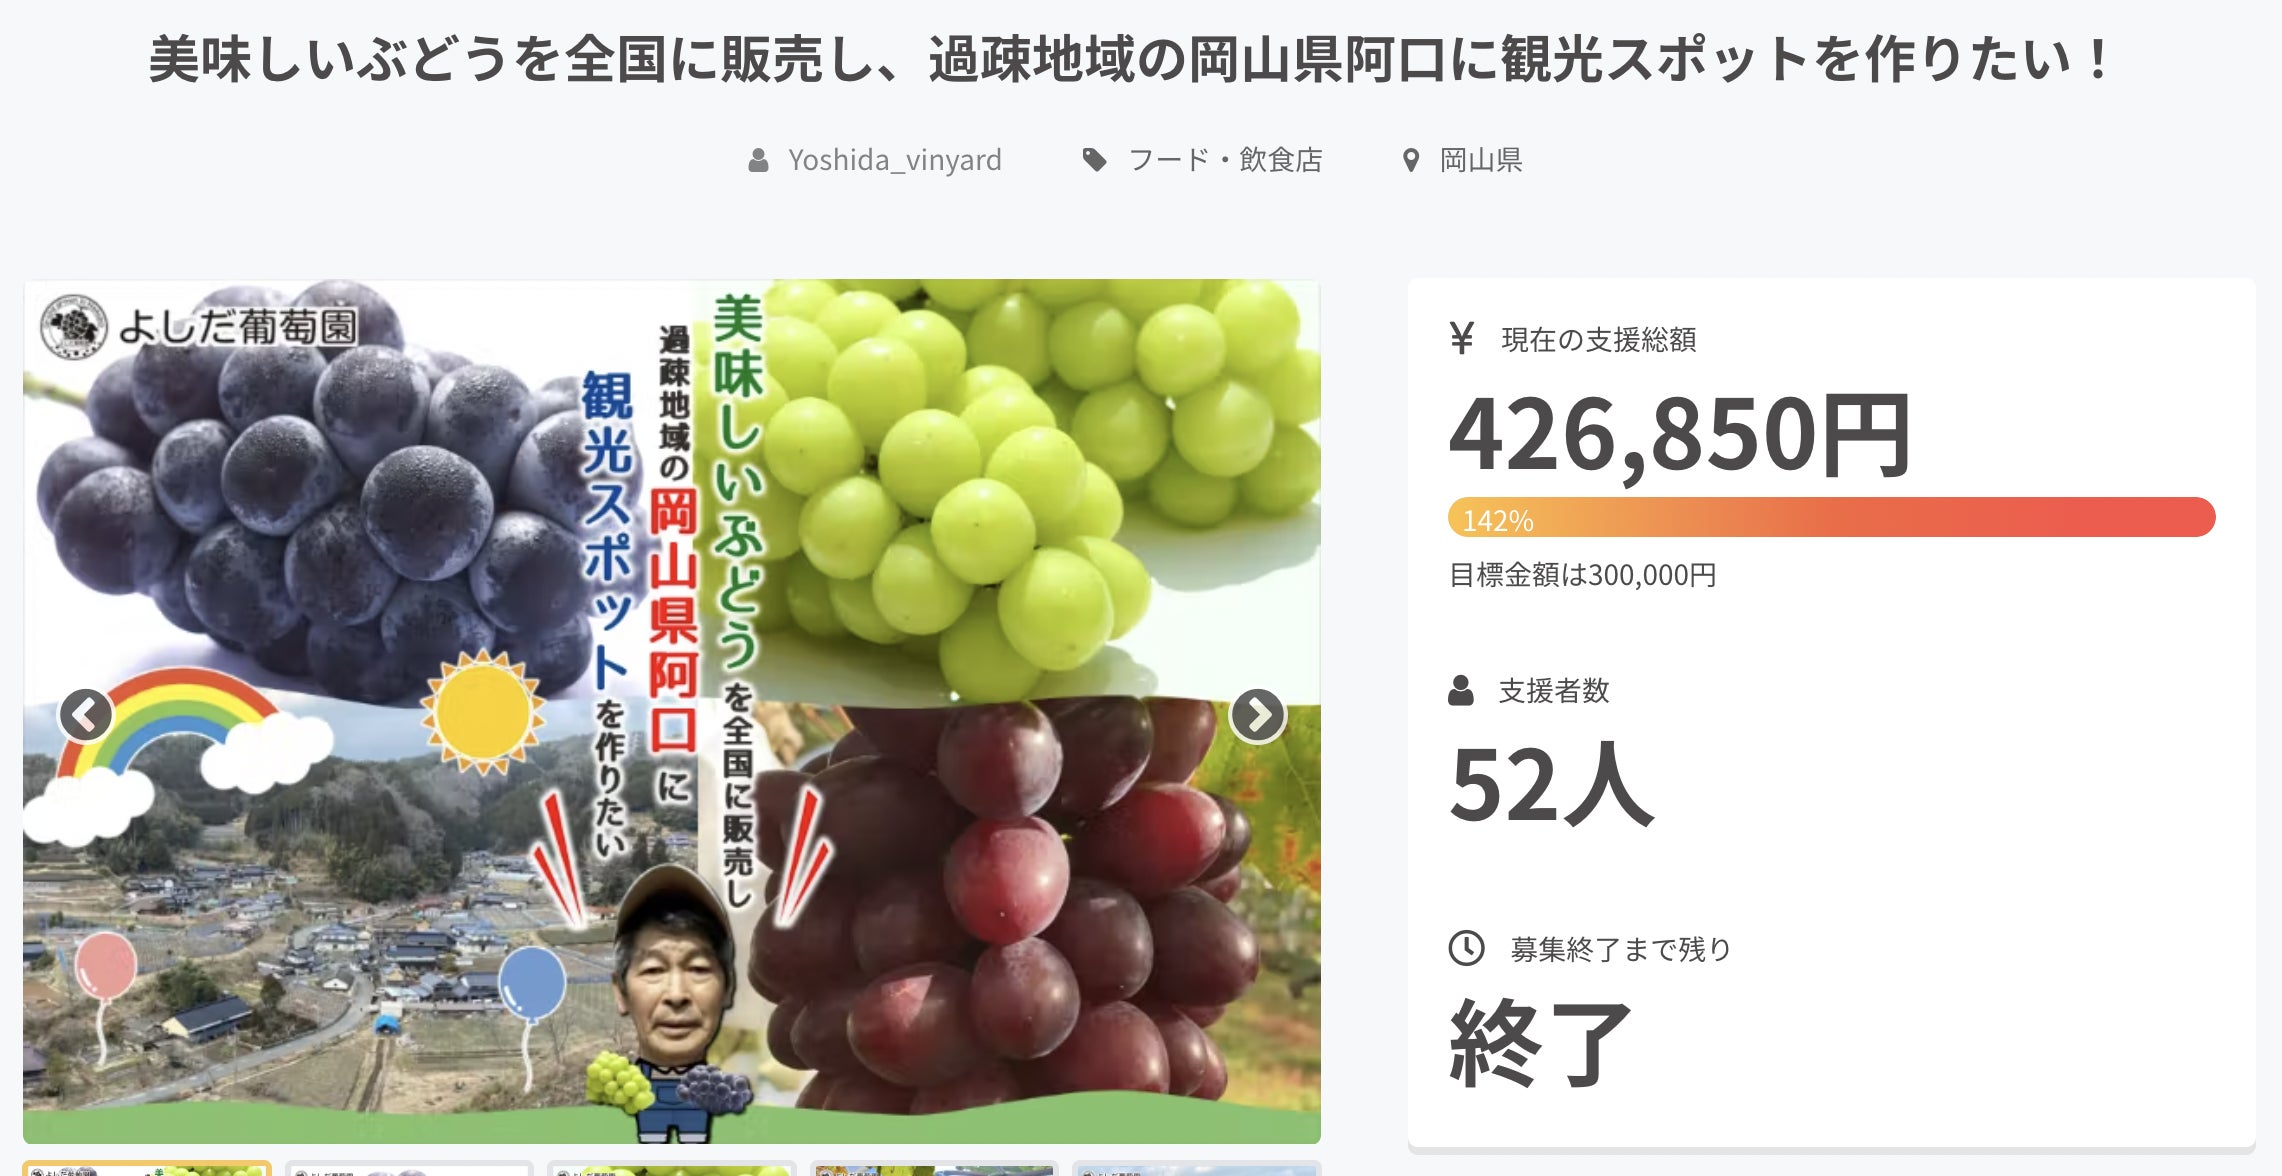Select the fourth gallery thumbnail
The height and width of the screenshot is (1176, 2282).
[x=934, y=1168]
